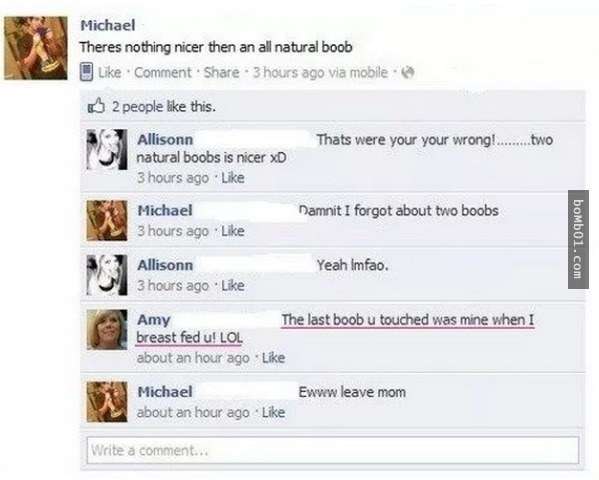Click Comment link under main post
The height and width of the screenshot is (480, 599).
163,72
